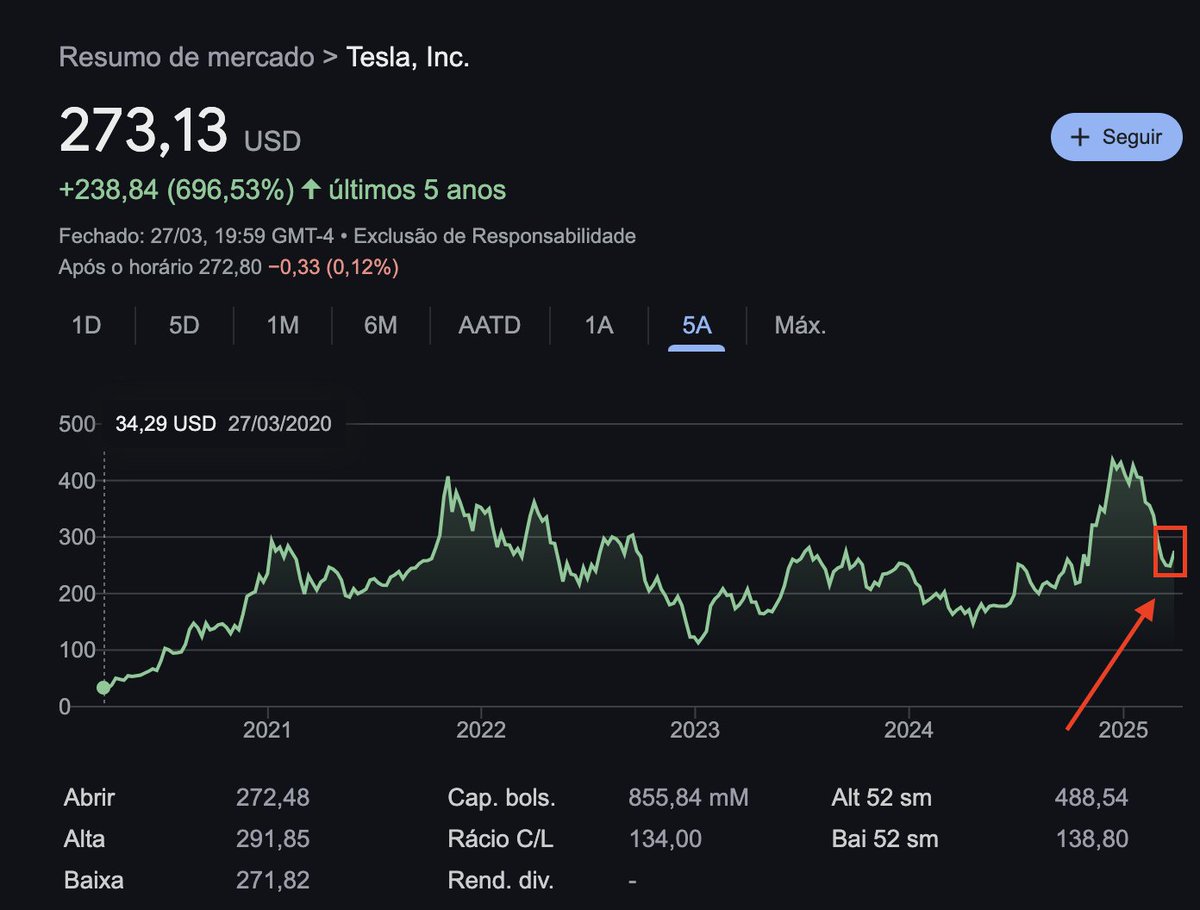Select the 1D time range tab
Image resolution: width=1200 pixels, height=910 pixels.
(x=87, y=325)
